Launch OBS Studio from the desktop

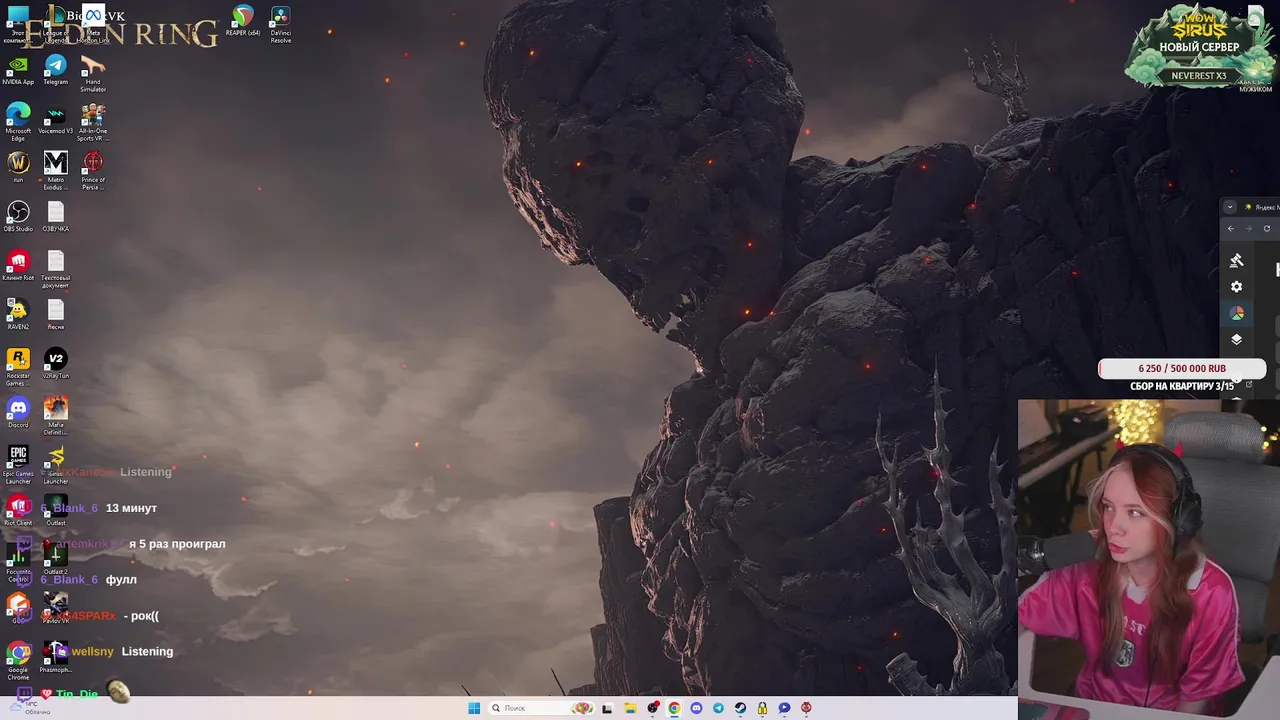coord(18,216)
